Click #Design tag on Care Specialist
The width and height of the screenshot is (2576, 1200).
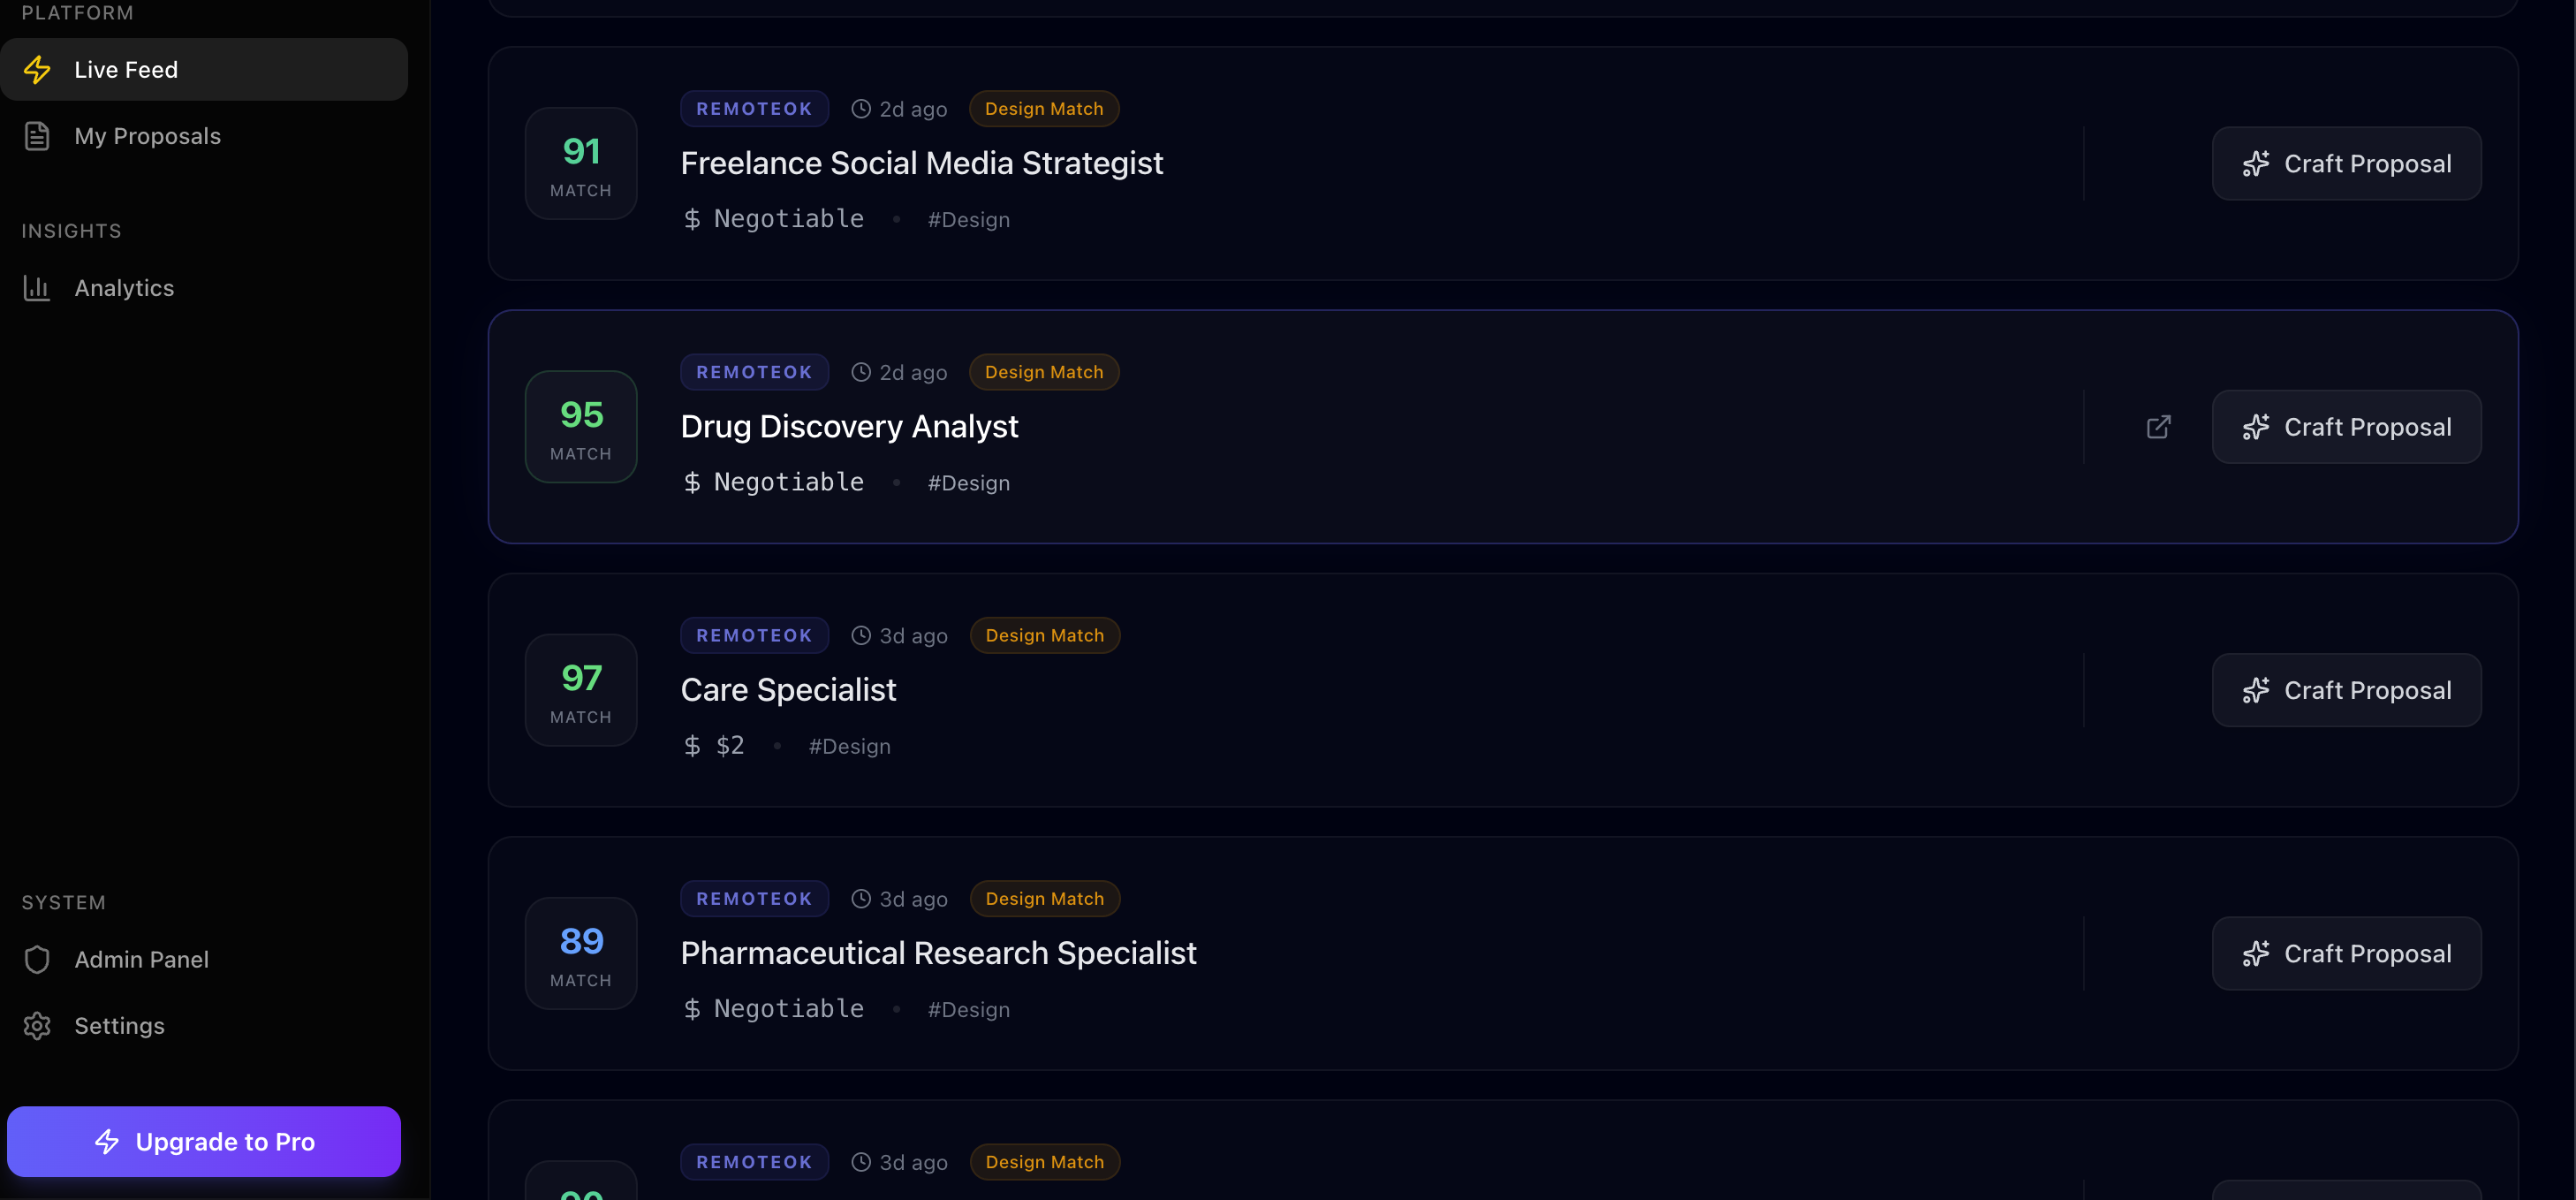point(849,746)
